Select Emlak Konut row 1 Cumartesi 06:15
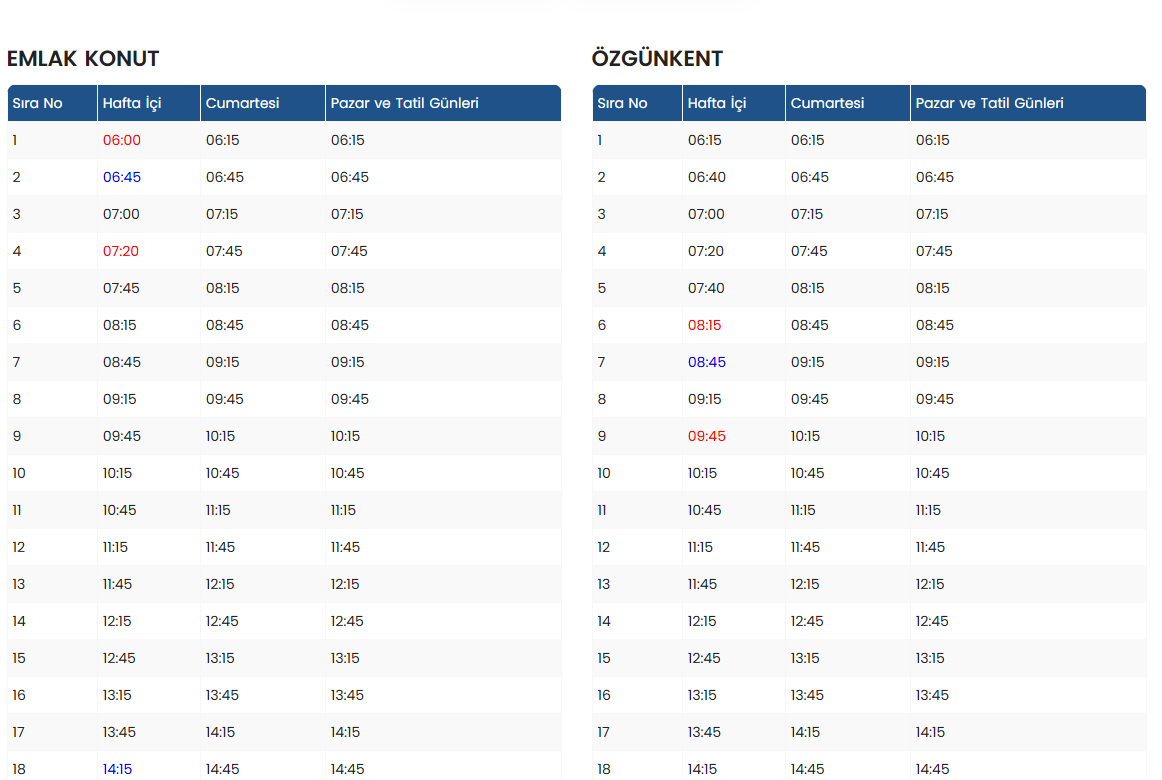 point(222,140)
